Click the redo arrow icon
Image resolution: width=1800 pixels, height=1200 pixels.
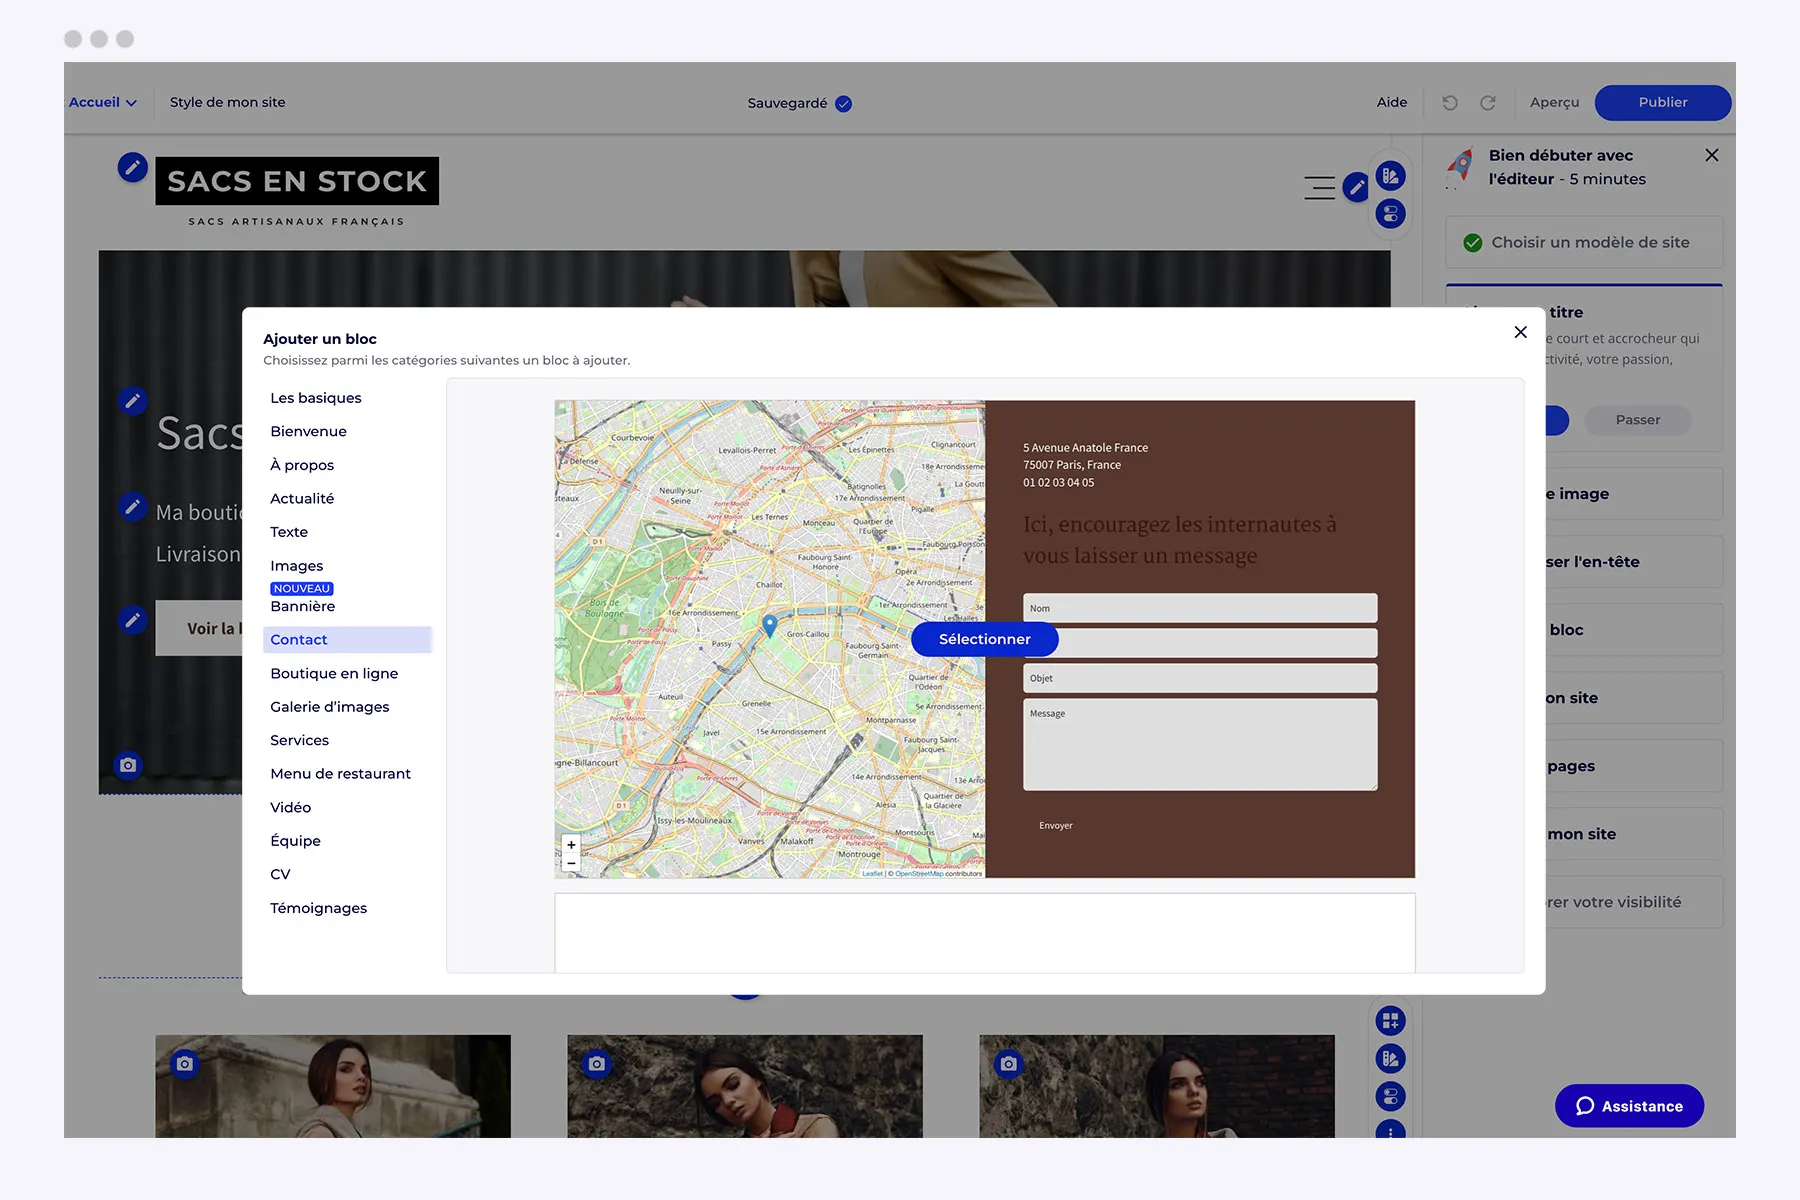pyautogui.click(x=1488, y=103)
